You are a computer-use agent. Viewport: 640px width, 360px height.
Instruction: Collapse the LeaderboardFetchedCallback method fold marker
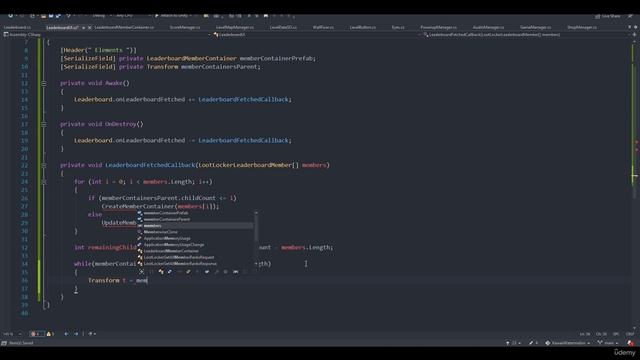click(x=44, y=165)
